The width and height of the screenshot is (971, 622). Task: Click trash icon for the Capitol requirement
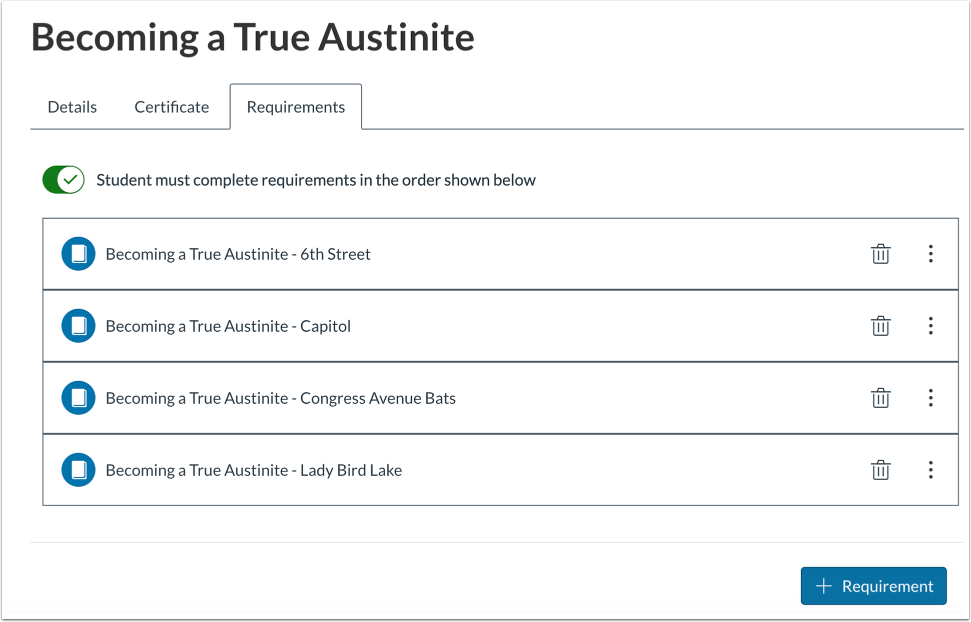point(880,326)
